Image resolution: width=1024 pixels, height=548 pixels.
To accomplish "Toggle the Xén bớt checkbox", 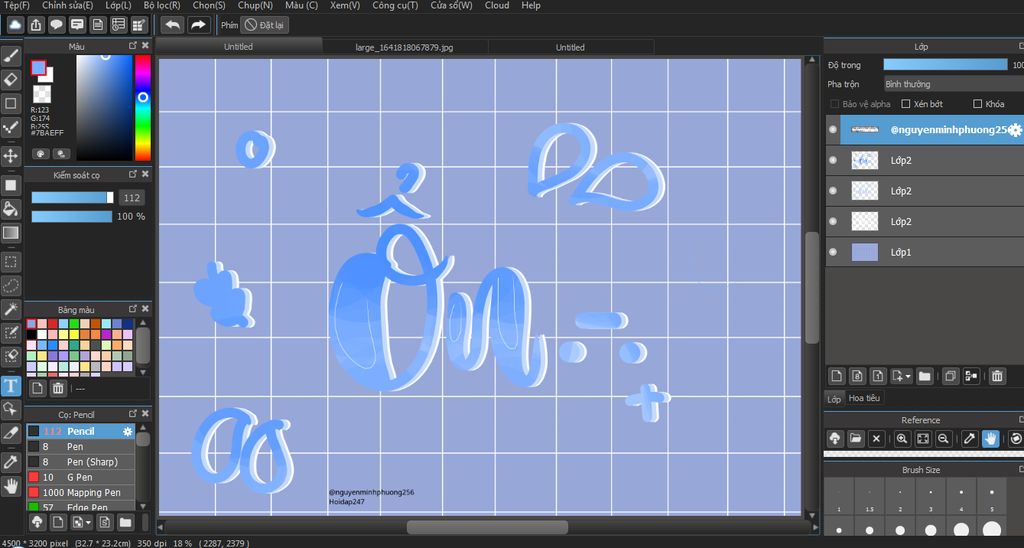I will point(905,104).
